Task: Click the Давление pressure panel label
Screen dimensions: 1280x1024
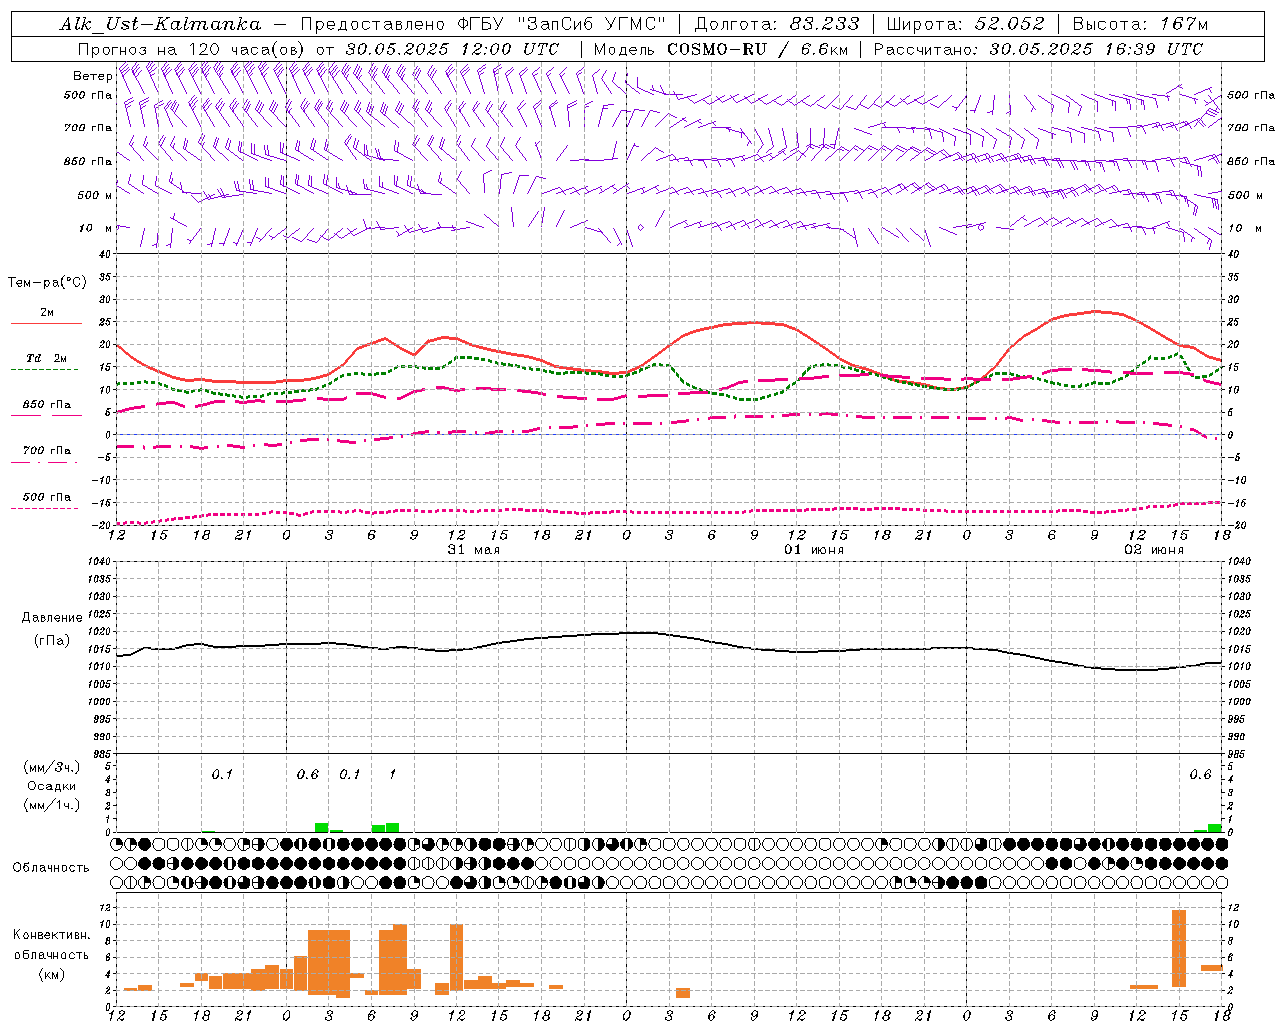Action: pyautogui.click(x=51, y=618)
